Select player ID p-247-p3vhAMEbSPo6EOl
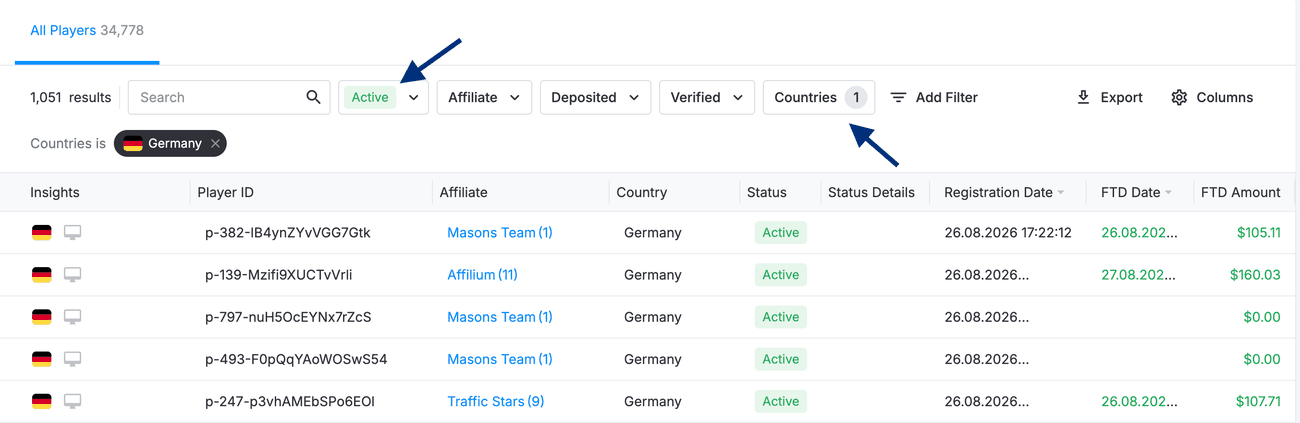 click(290, 401)
